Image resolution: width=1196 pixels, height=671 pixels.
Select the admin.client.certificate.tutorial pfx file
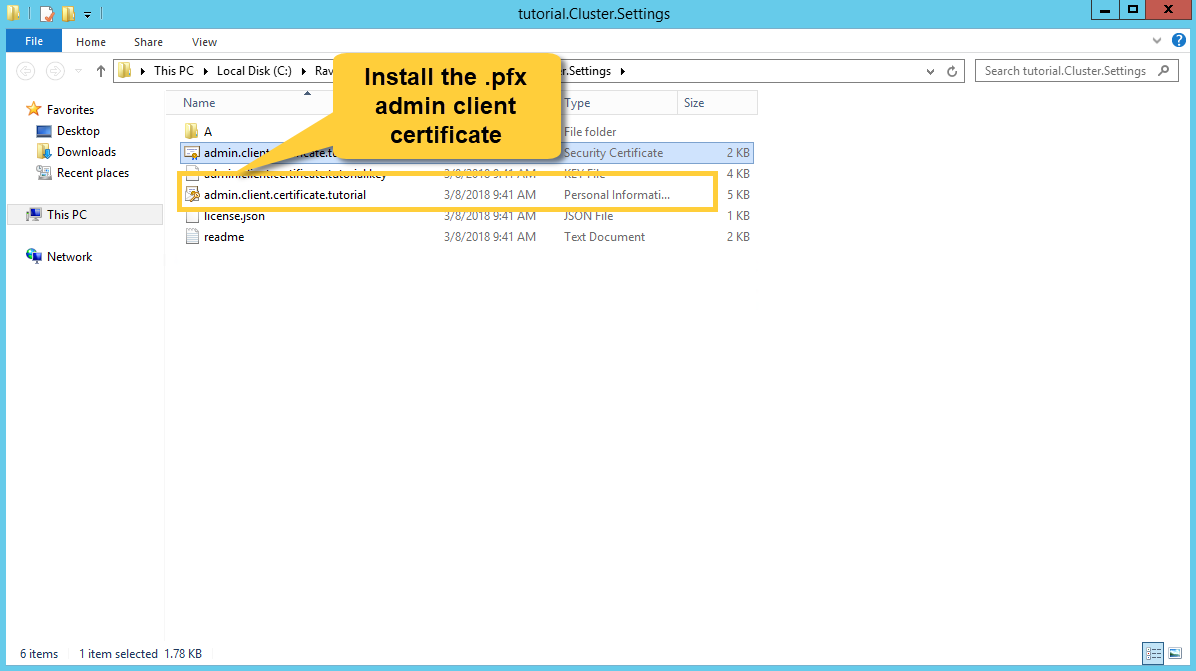[x=285, y=194]
